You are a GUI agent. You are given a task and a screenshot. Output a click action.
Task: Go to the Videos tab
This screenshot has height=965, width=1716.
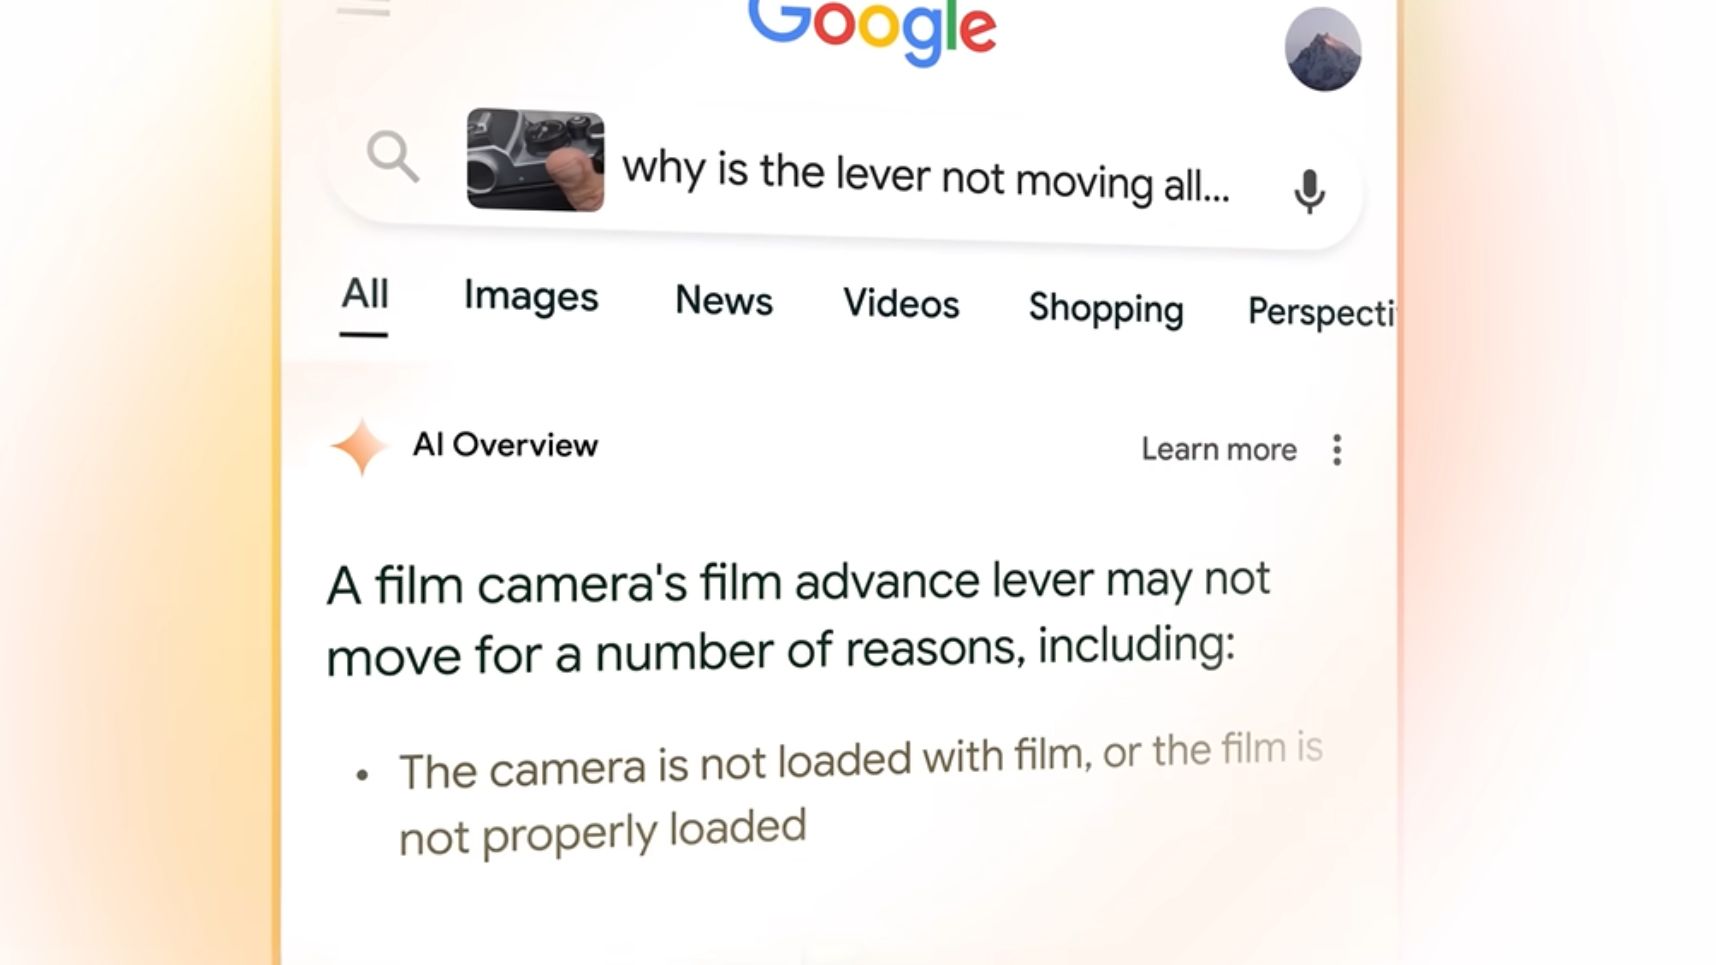pyautogui.click(x=901, y=303)
